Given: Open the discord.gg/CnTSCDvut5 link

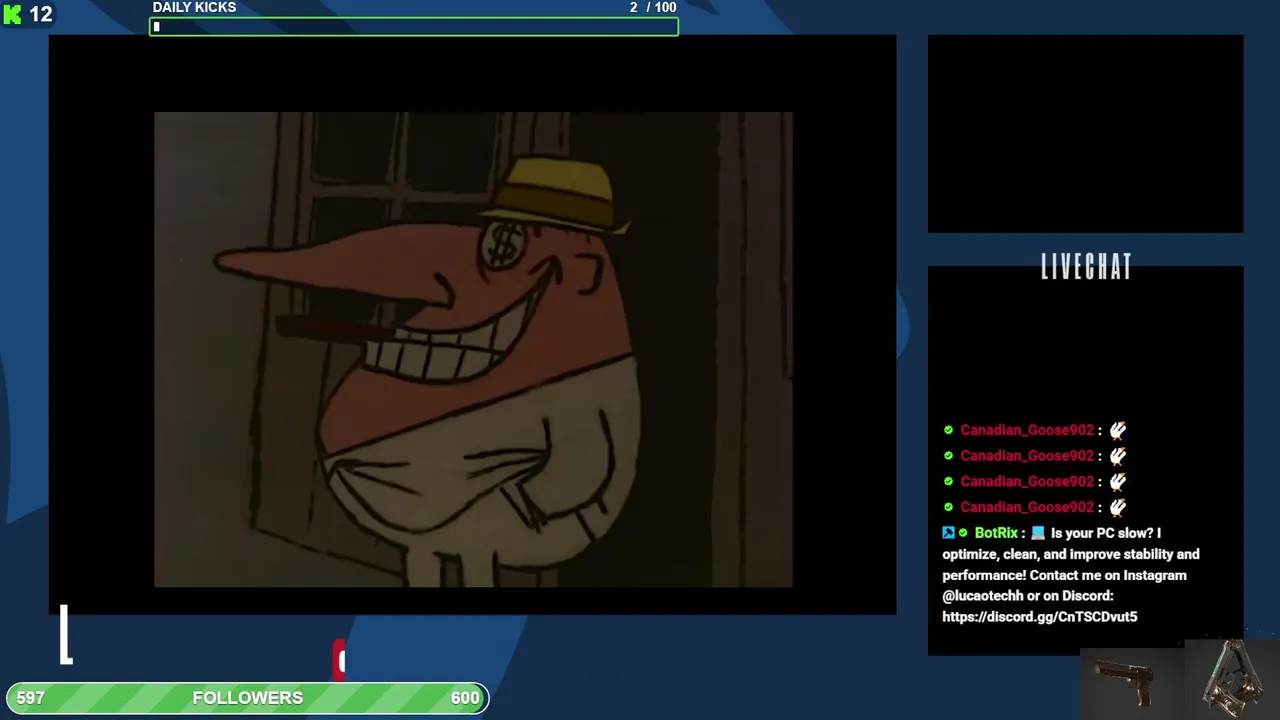Looking at the screenshot, I should tap(1039, 617).
